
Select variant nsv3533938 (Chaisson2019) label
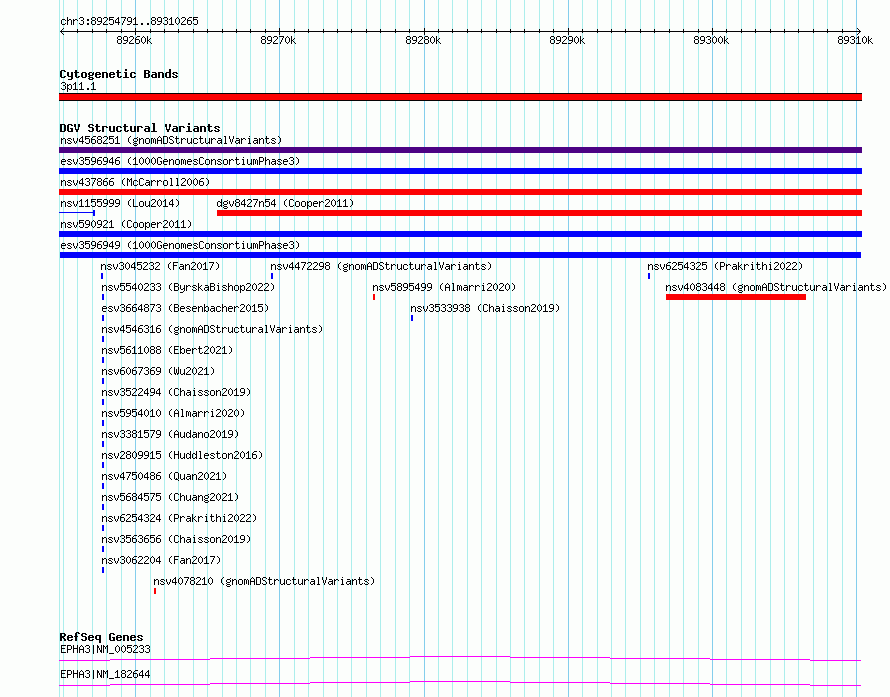click(485, 308)
